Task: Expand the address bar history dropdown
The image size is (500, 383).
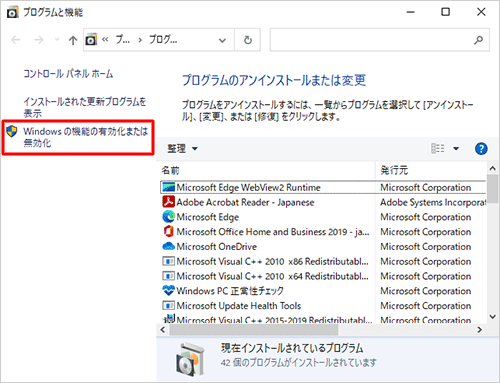Action: [x=222, y=40]
